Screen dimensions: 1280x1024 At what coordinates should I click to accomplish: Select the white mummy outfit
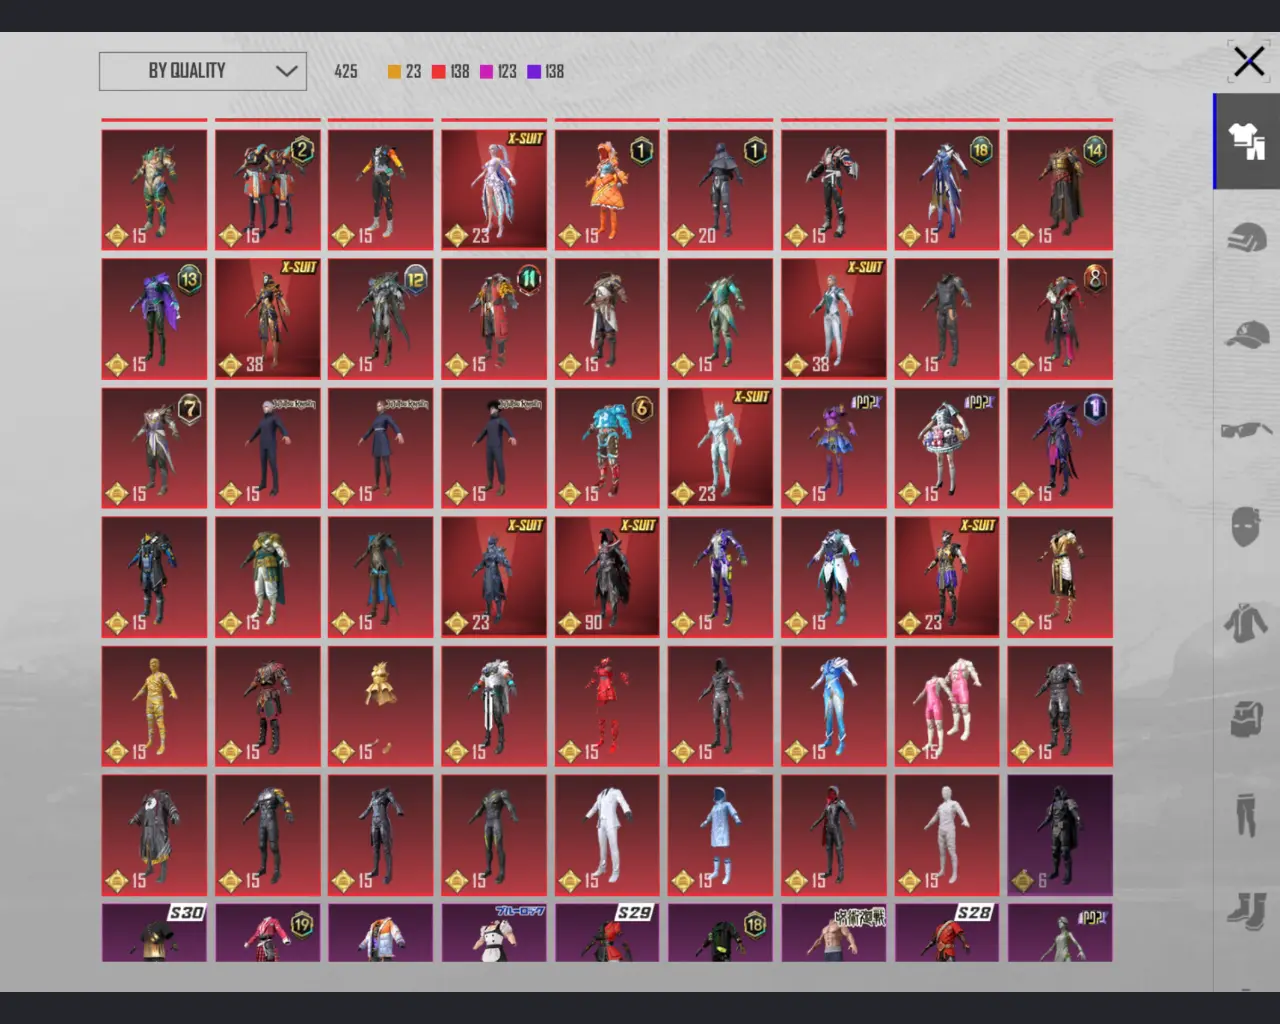(x=947, y=835)
